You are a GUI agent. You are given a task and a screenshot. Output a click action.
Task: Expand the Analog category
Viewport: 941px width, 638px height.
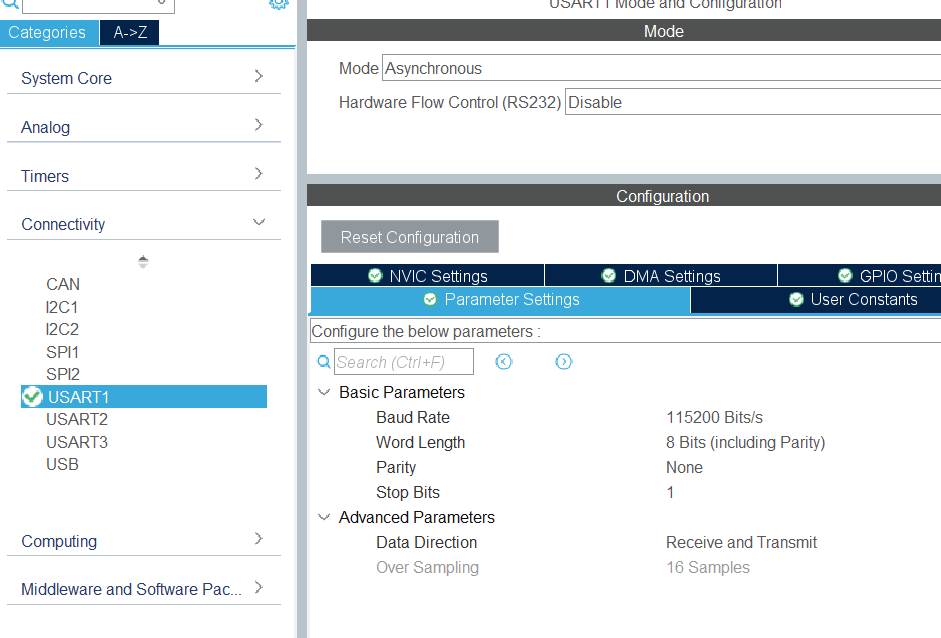pos(258,126)
